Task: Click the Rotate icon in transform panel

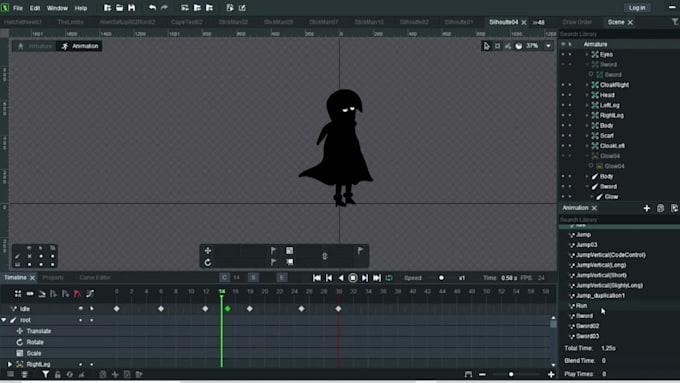Action: coord(208,262)
